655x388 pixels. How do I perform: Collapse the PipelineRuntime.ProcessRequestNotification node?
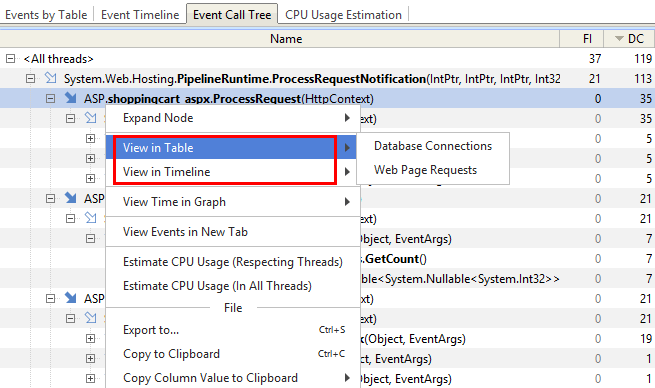pos(30,79)
